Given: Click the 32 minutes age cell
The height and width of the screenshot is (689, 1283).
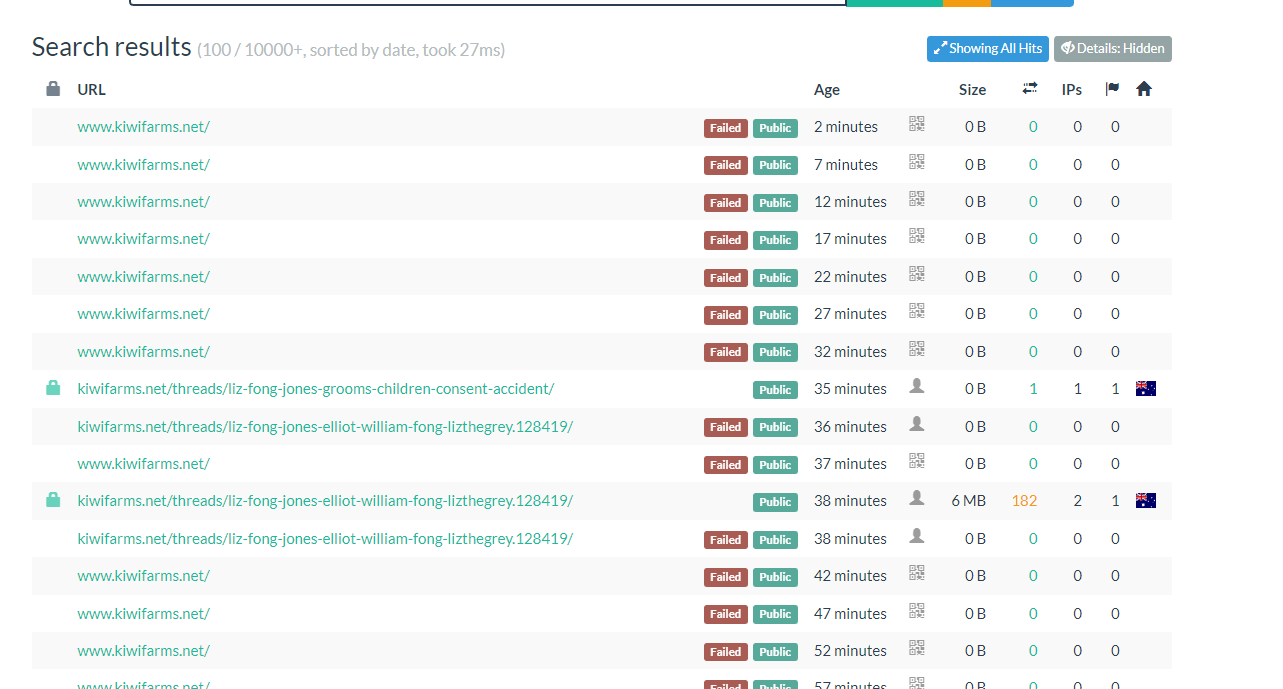Looking at the screenshot, I should click(850, 352).
